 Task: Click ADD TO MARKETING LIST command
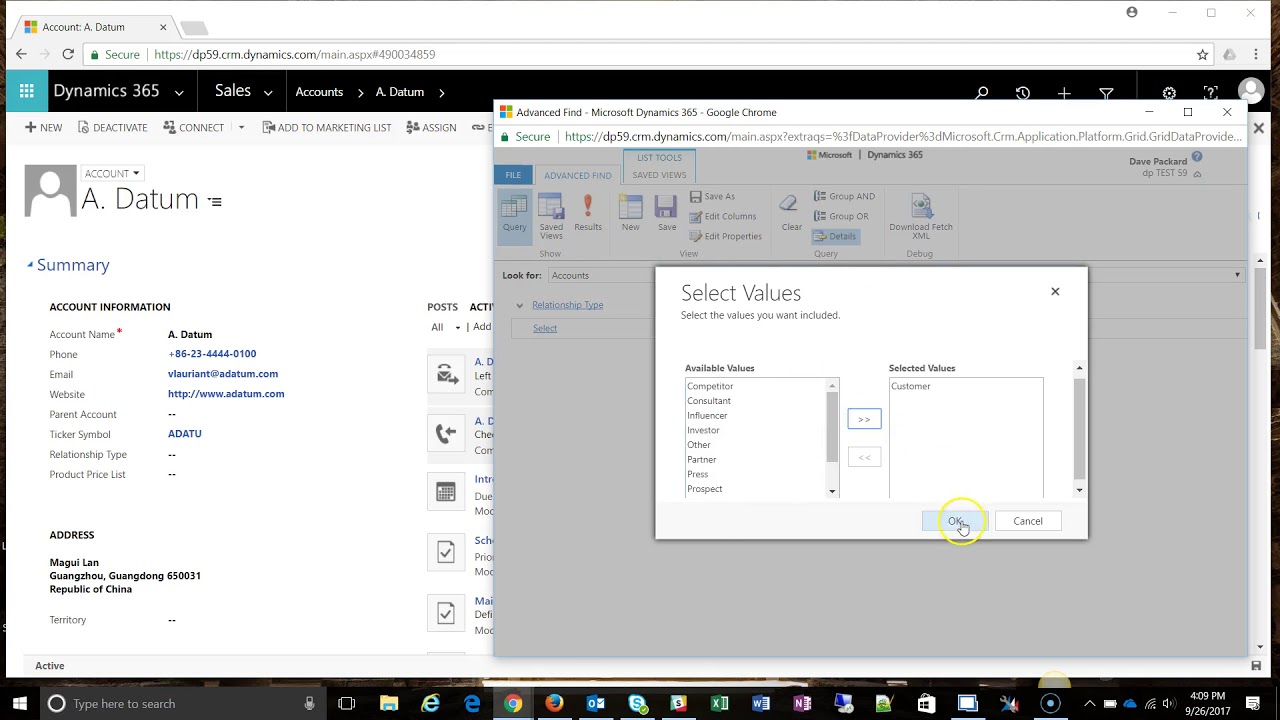(x=327, y=128)
